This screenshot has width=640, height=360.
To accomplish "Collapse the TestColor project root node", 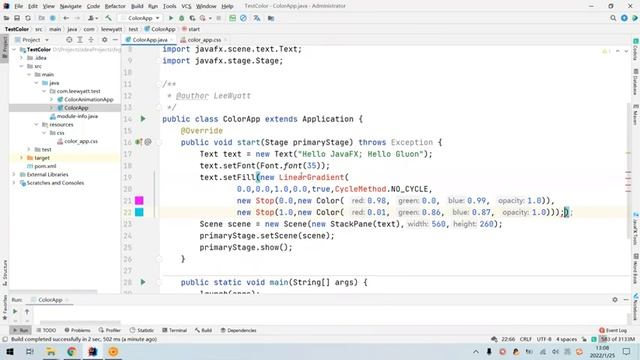I will pyautogui.click(x=14, y=49).
